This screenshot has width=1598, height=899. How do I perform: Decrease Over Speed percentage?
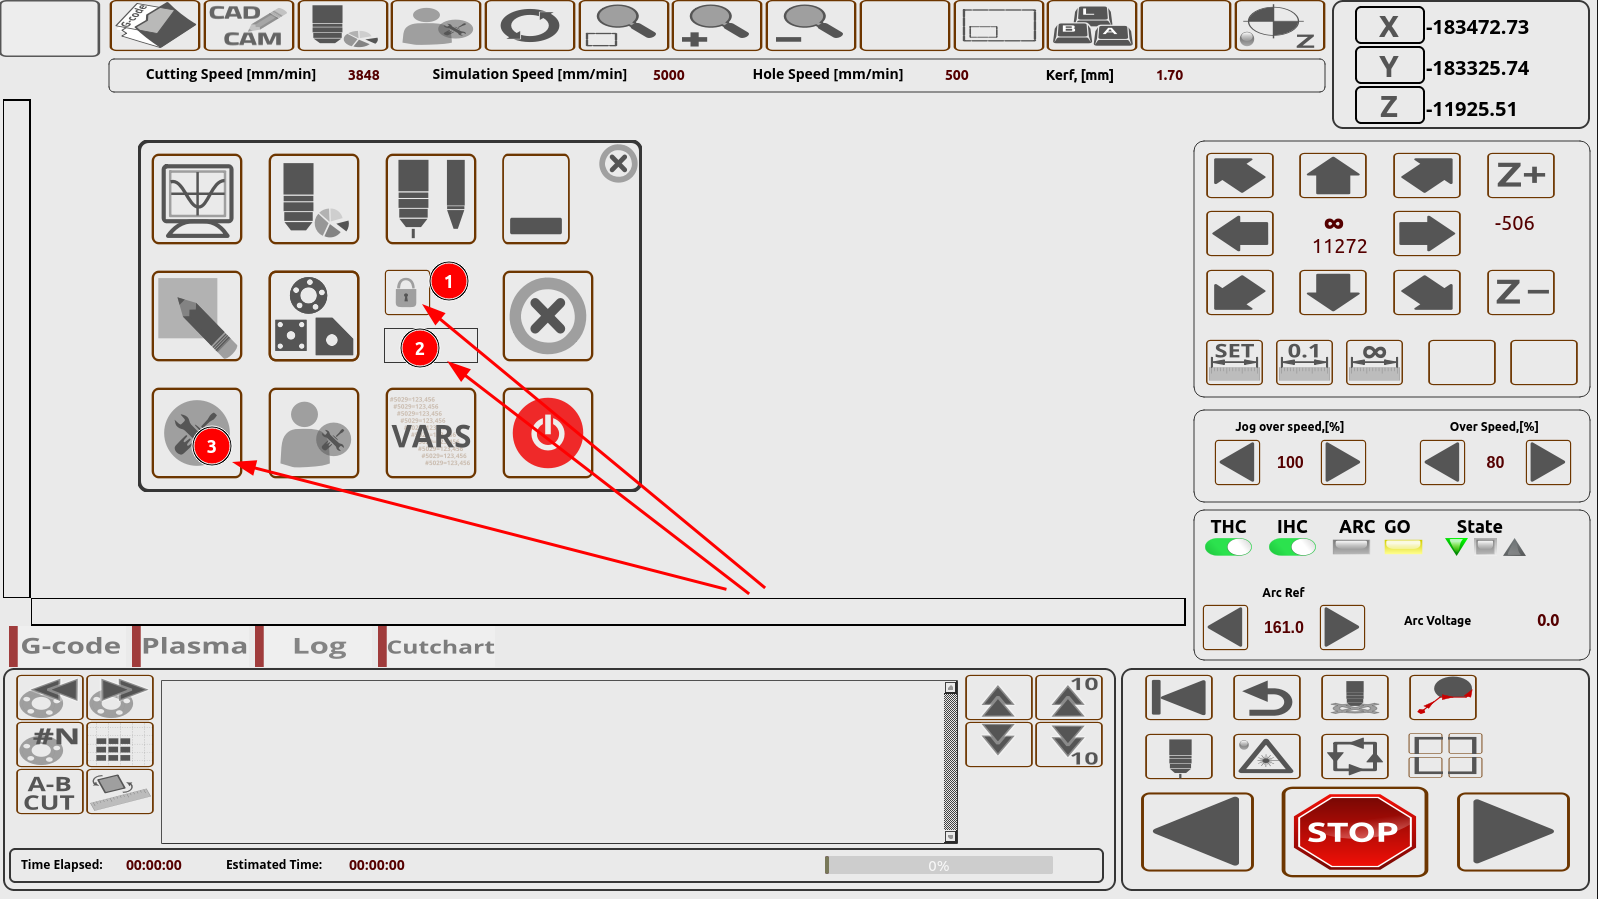pos(1442,463)
